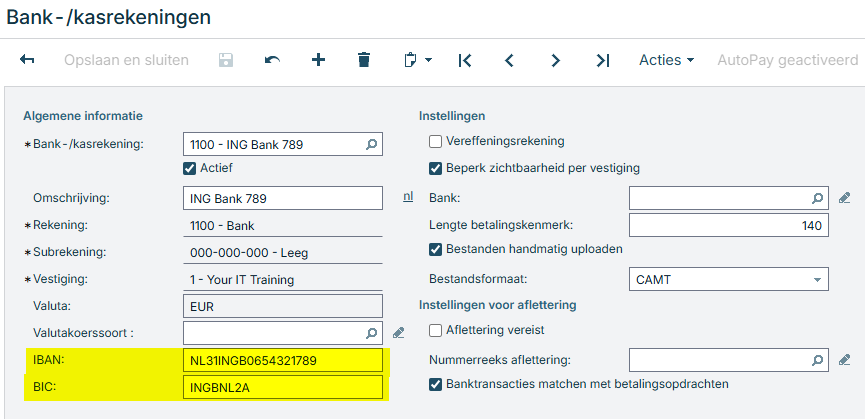Click the Bank input field
865x419 pixels.
tap(728, 198)
